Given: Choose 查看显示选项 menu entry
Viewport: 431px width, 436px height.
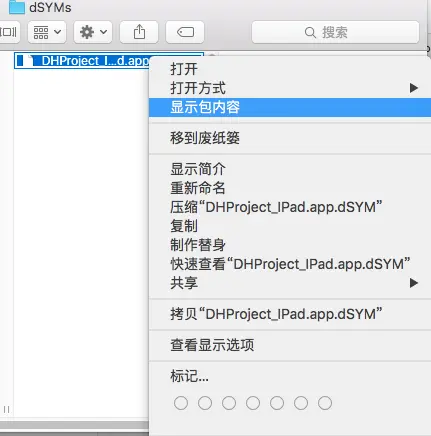Looking at the screenshot, I should coord(290,345).
